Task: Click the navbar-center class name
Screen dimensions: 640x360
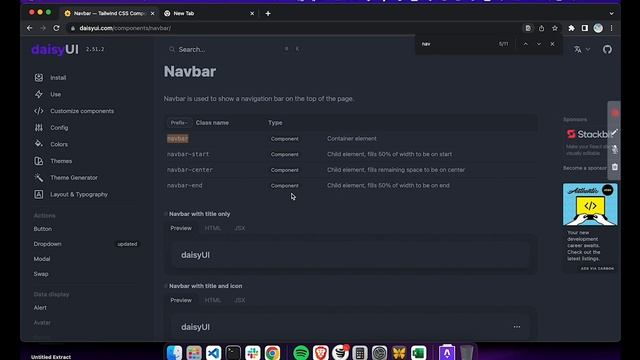Action: [x=190, y=170]
